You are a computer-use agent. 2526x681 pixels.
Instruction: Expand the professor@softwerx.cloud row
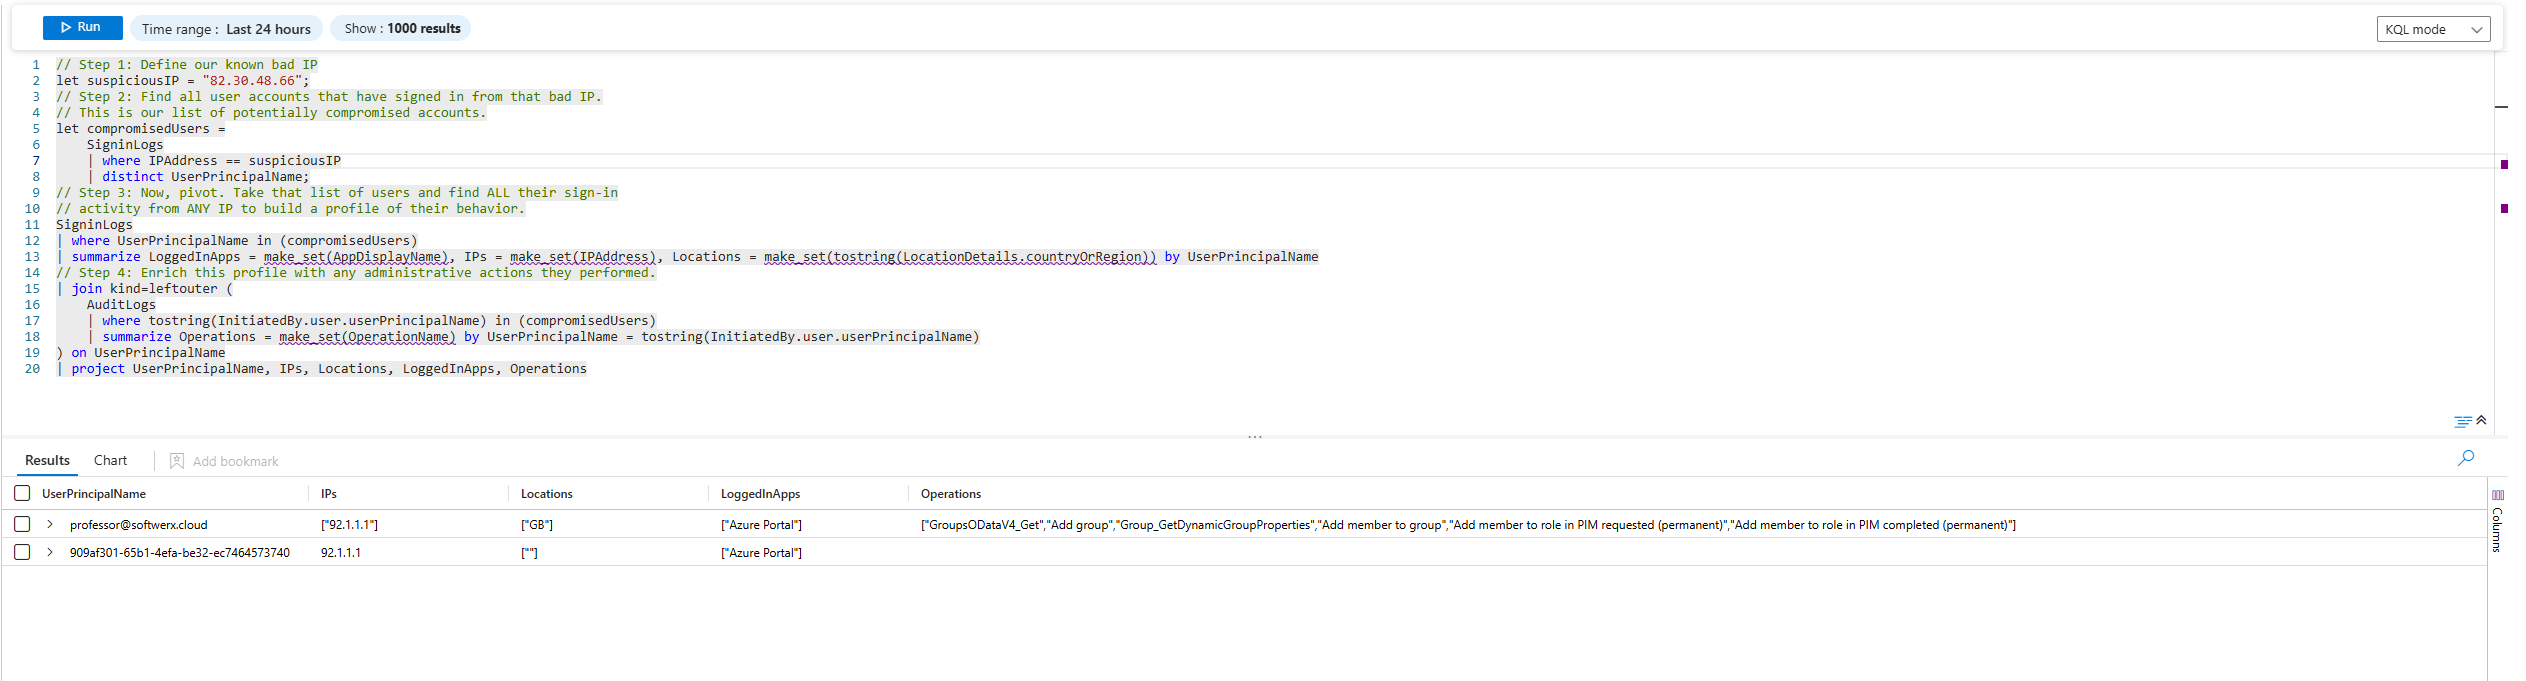click(50, 524)
